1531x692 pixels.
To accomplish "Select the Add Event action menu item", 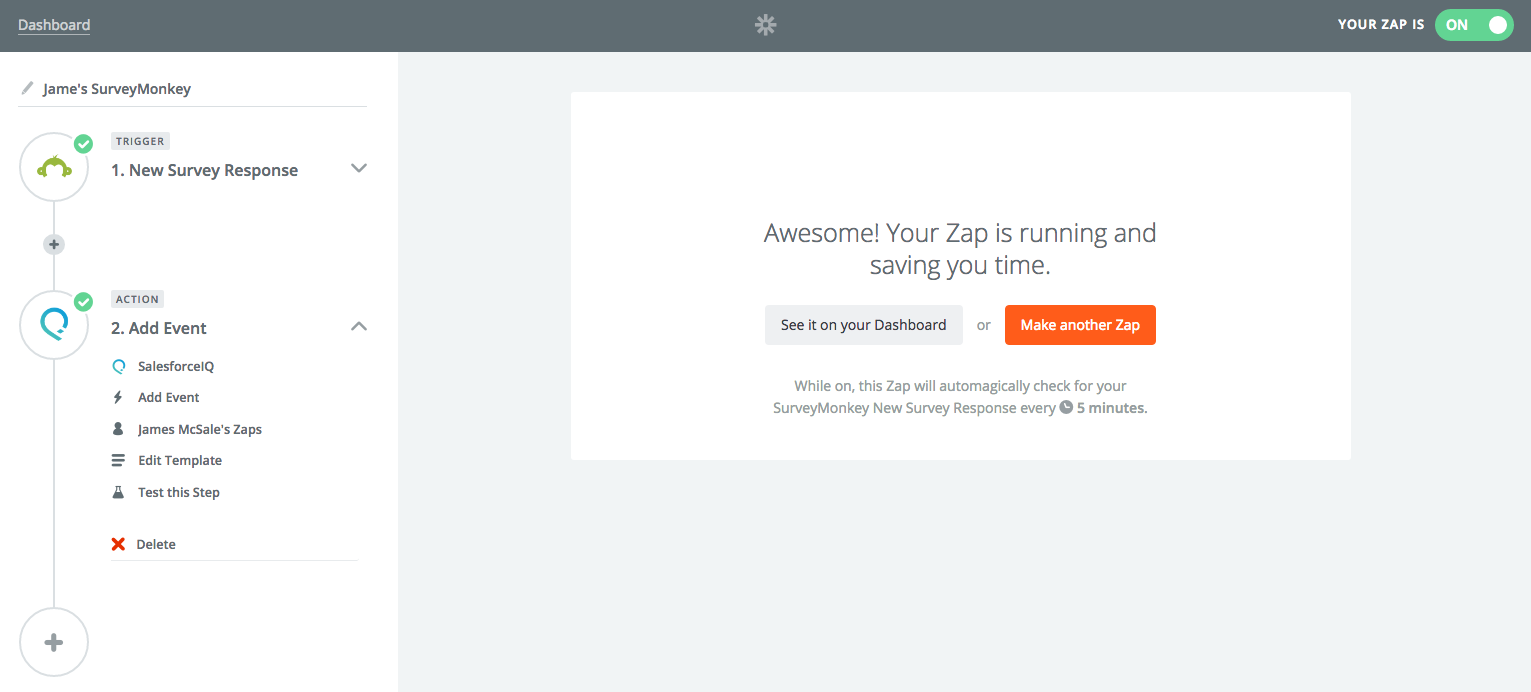I will pos(169,397).
